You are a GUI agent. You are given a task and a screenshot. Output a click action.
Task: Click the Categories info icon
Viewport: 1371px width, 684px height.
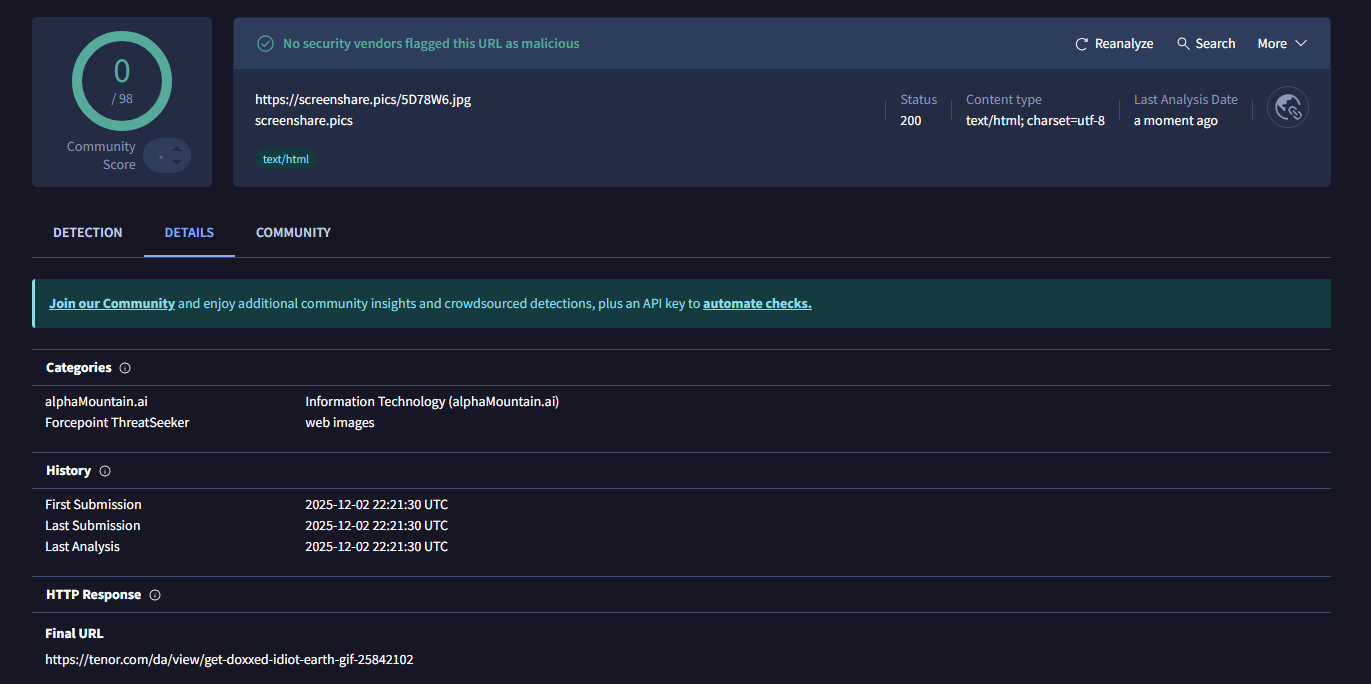(x=125, y=368)
